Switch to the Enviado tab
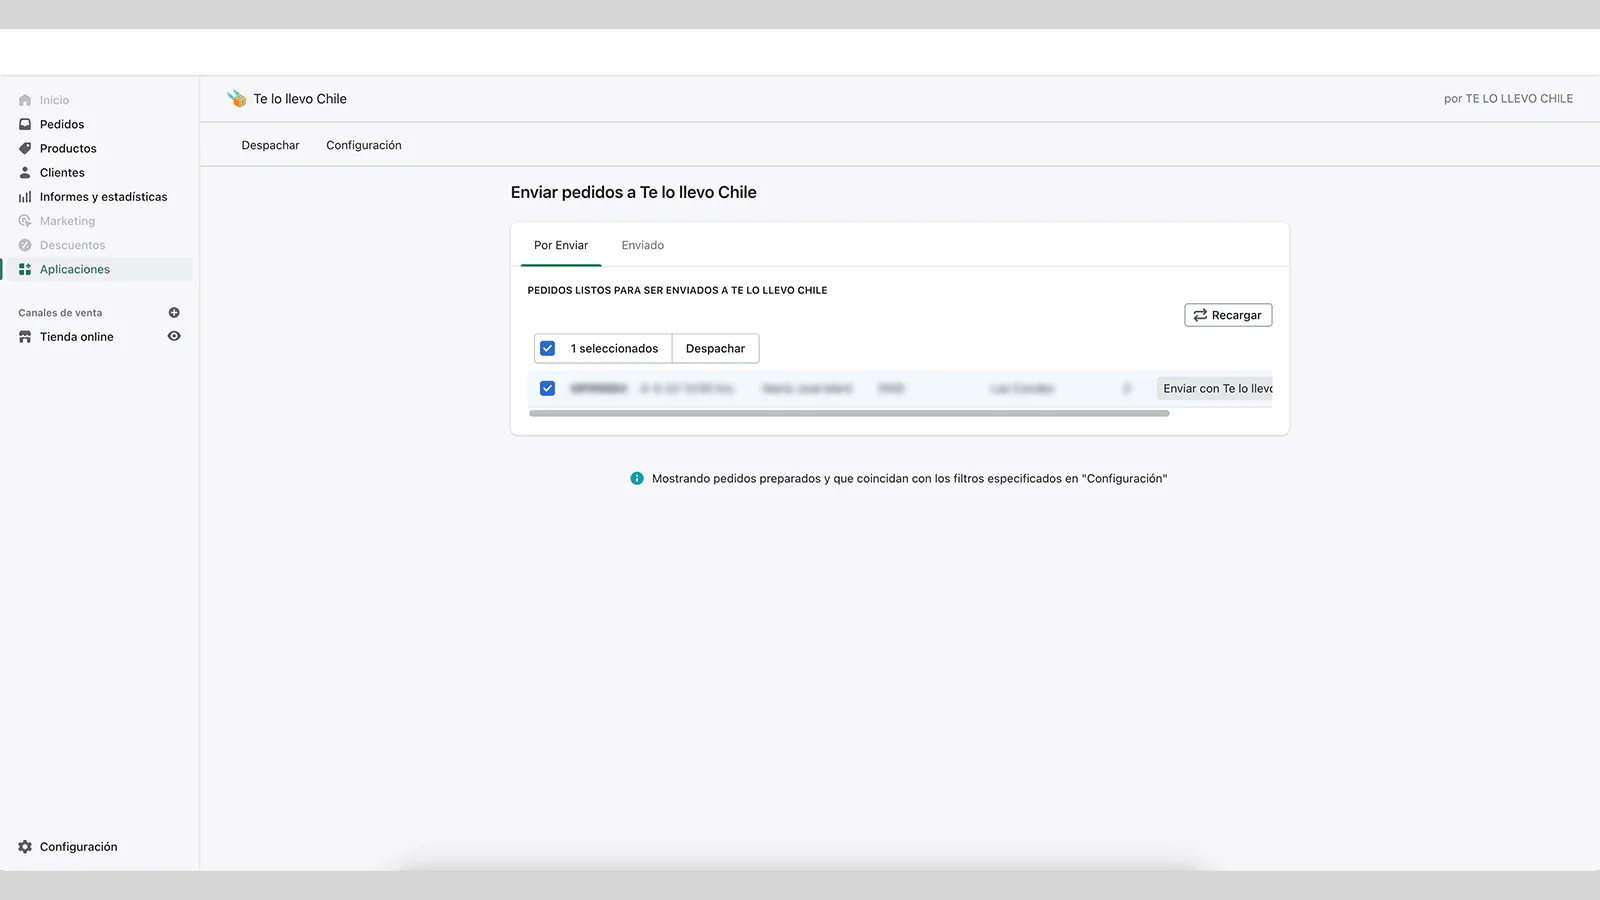The height and width of the screenshot is (900, 1600). 642,245
